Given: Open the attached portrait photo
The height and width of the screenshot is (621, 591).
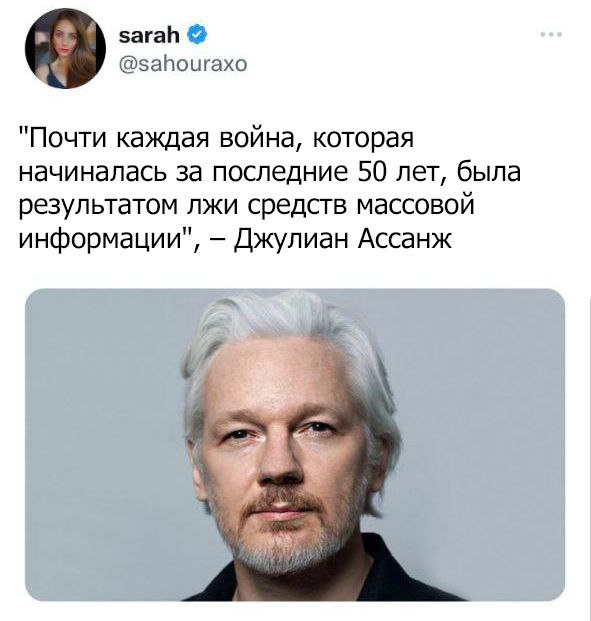Looking at the screenshot, I should pyautogui.click(x=295, y=444).
